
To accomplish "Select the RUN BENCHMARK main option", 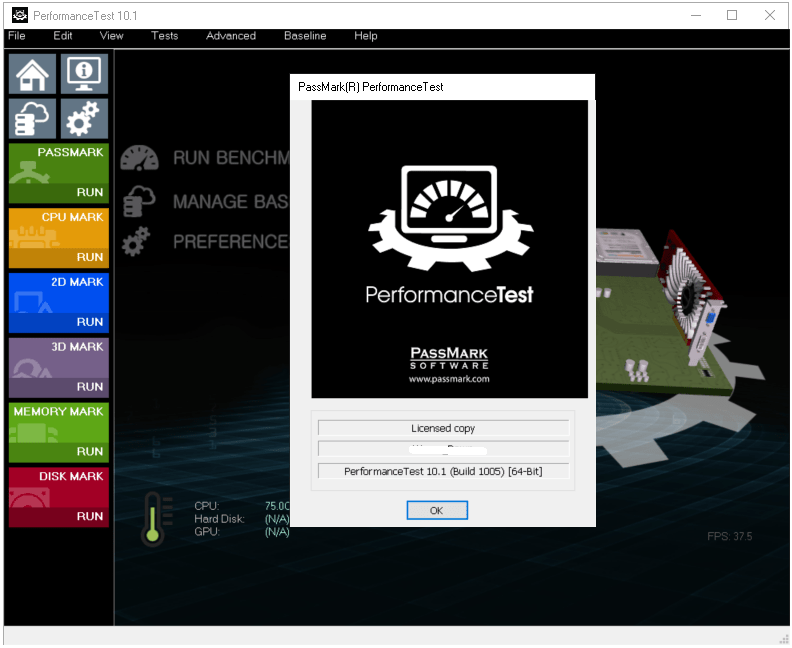I will (x=231, y=158).
